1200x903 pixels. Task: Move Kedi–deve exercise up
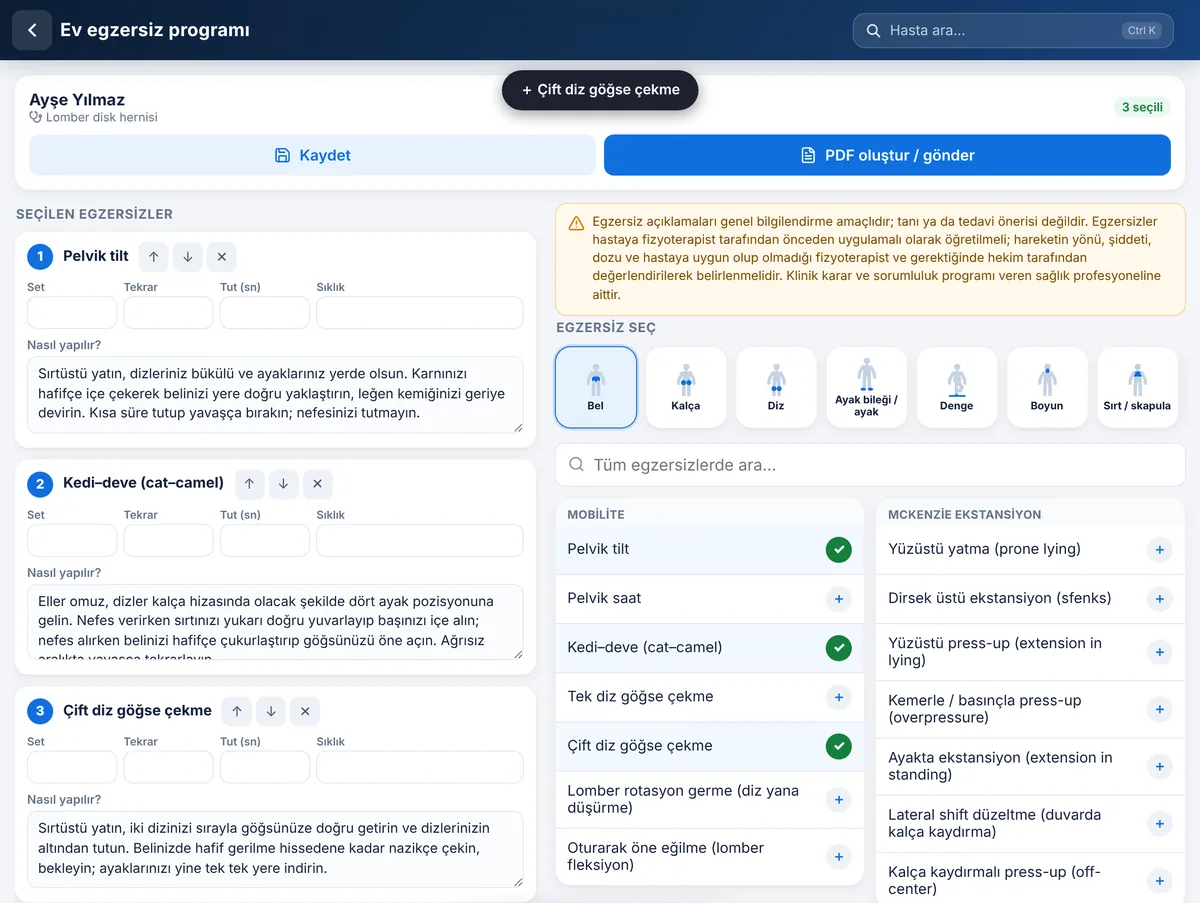click(249, 484)
